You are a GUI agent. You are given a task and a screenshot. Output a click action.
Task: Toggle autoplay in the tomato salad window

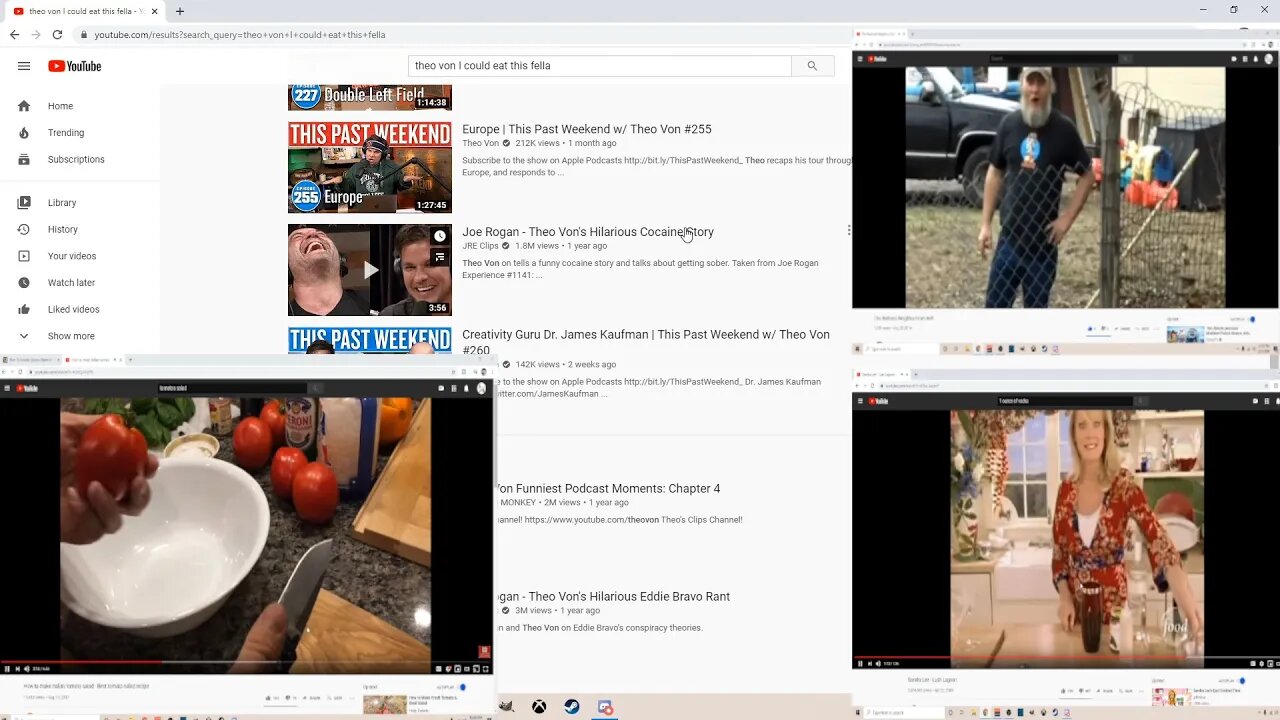click(461, 687)
